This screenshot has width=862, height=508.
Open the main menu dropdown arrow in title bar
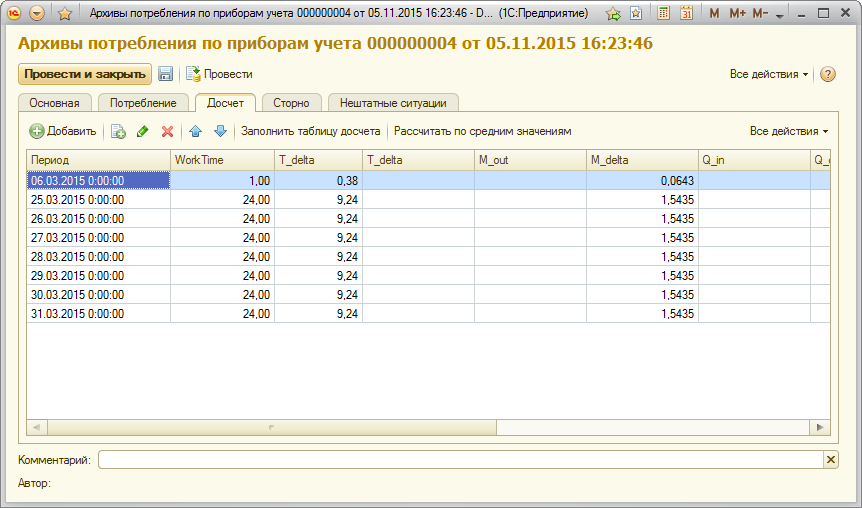37,13
